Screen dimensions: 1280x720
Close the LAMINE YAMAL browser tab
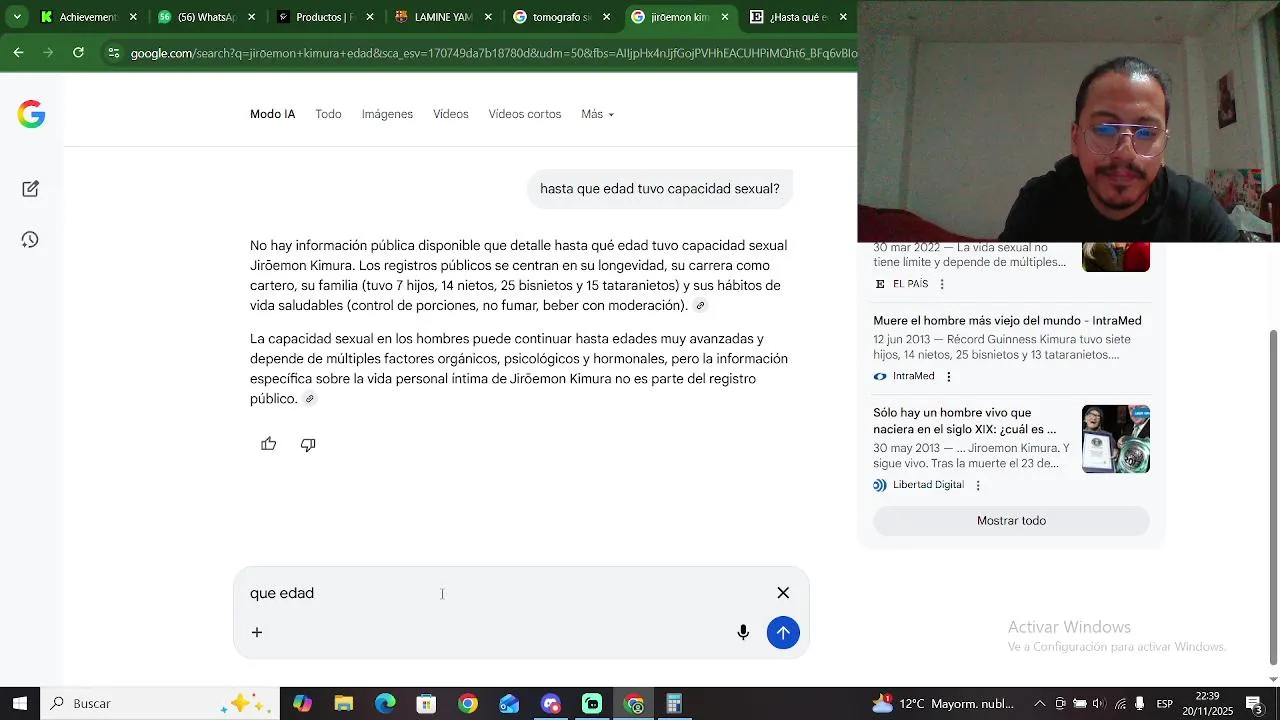[x=488, y=17]
